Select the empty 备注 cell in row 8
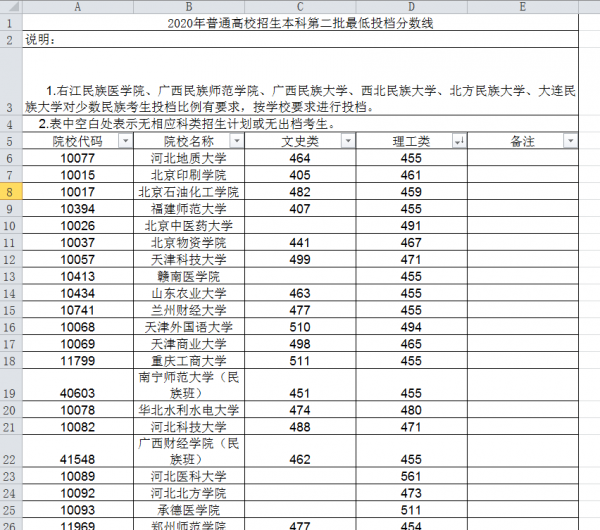Screen dimensions: 600x530 tap(523, 192)
